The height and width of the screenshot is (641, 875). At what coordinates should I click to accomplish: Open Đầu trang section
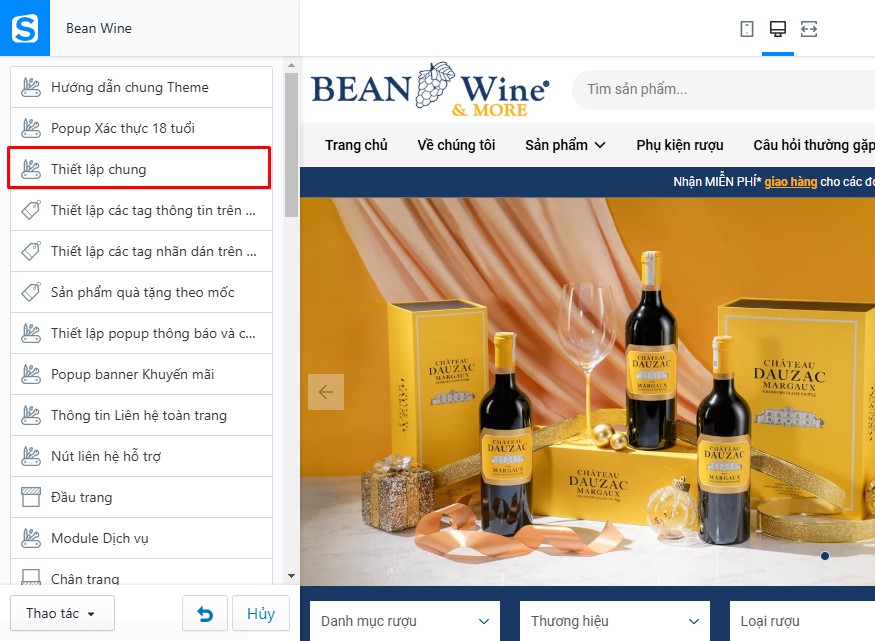pos(141,497)
